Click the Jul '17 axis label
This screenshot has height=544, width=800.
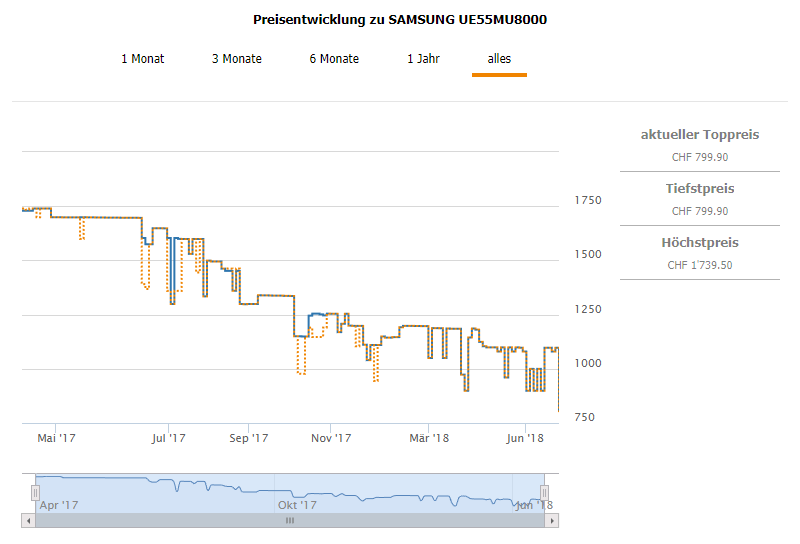[168, 438]
